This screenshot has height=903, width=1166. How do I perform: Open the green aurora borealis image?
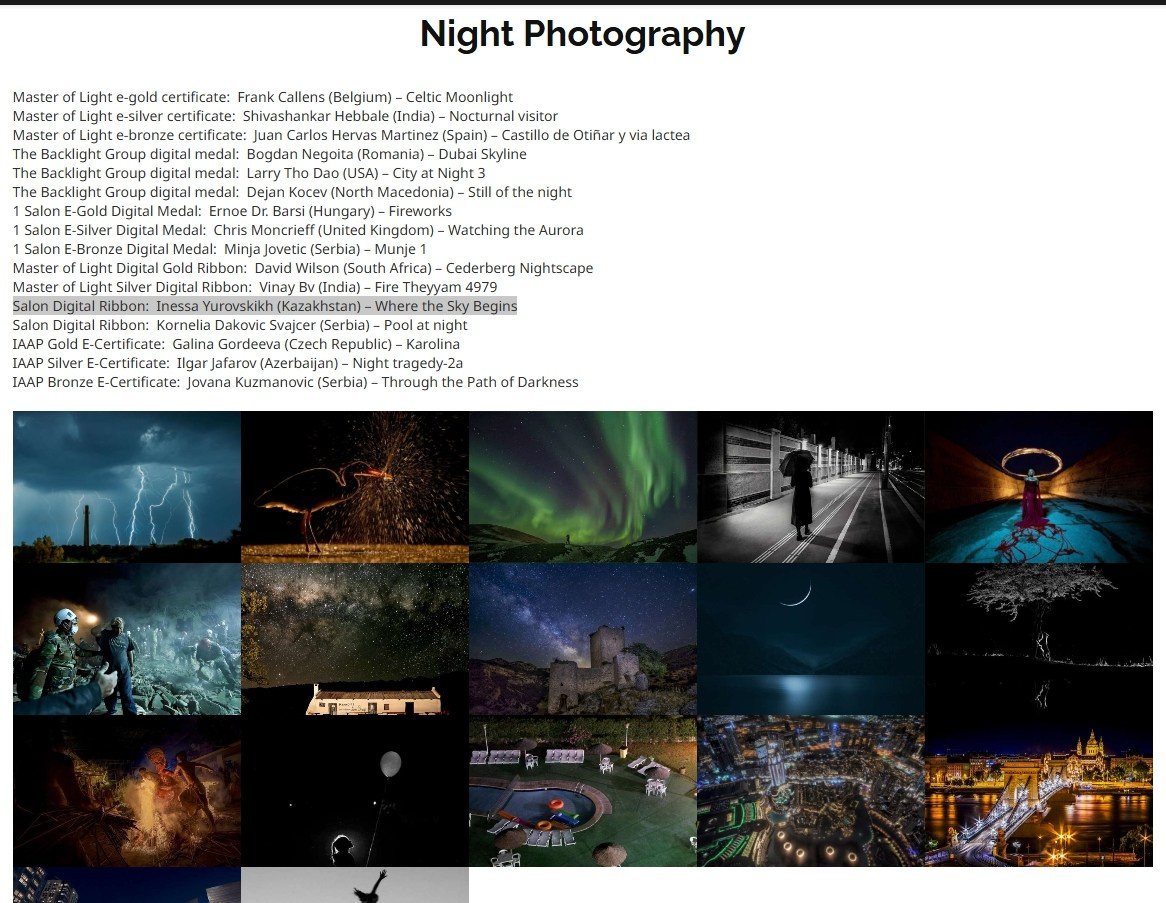[583, 487]
